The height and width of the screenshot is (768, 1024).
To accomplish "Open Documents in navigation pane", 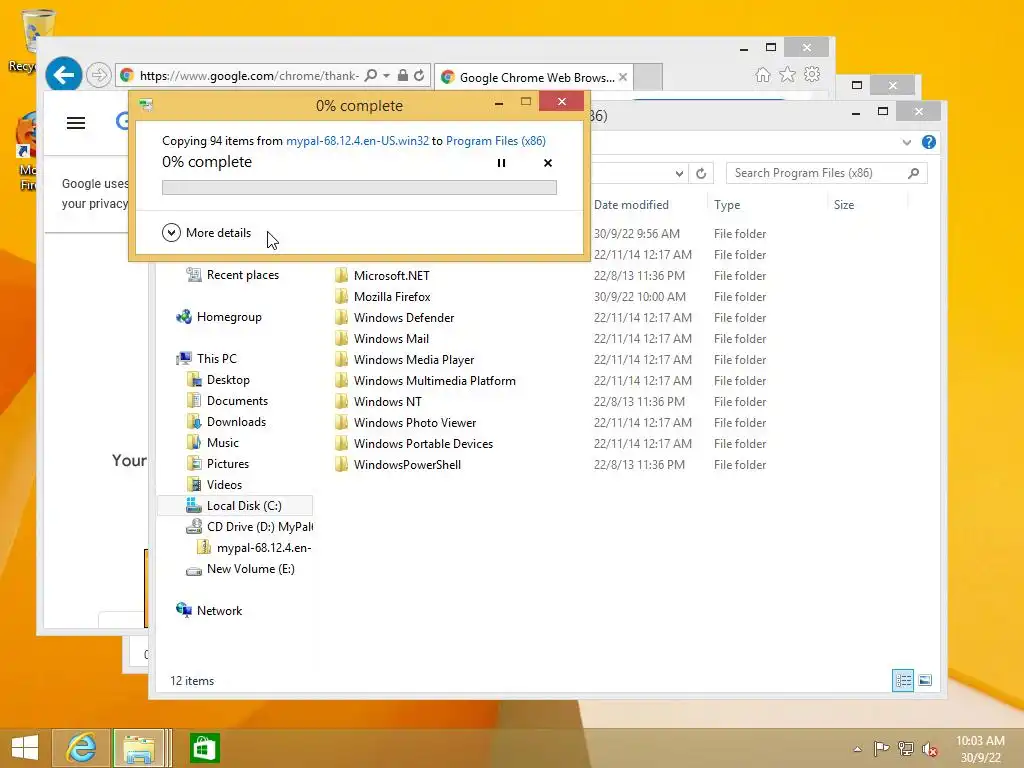I will (x=227, y=400).
